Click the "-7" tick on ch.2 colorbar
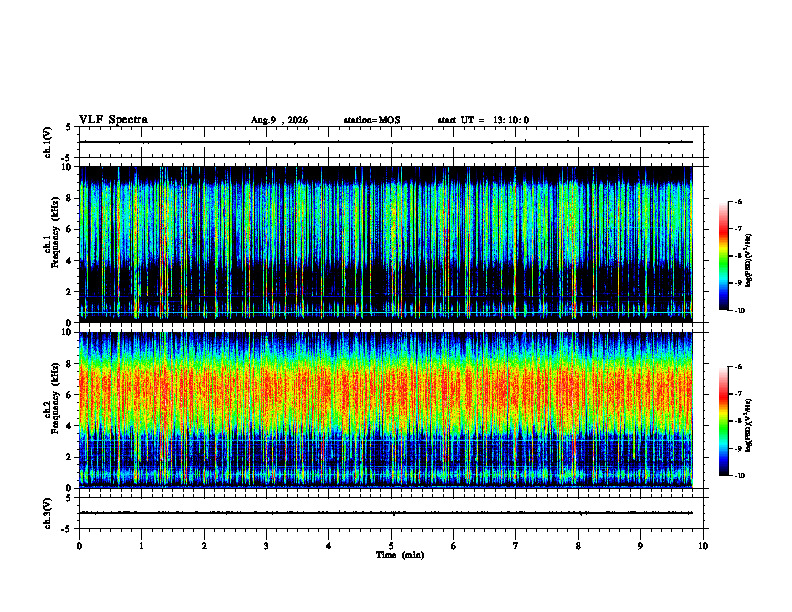Screen dimensions: 792x612 [738, 393]
